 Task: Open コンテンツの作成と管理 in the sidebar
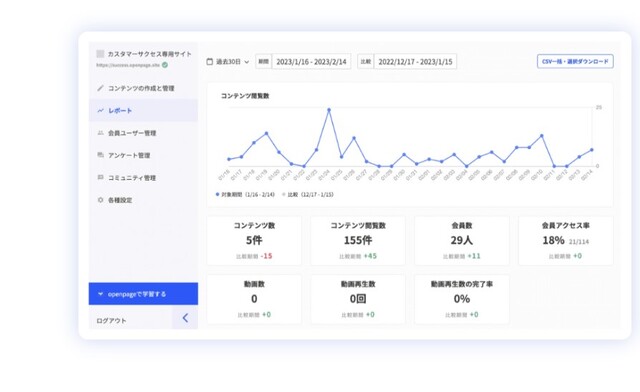[x=143, y=88]
